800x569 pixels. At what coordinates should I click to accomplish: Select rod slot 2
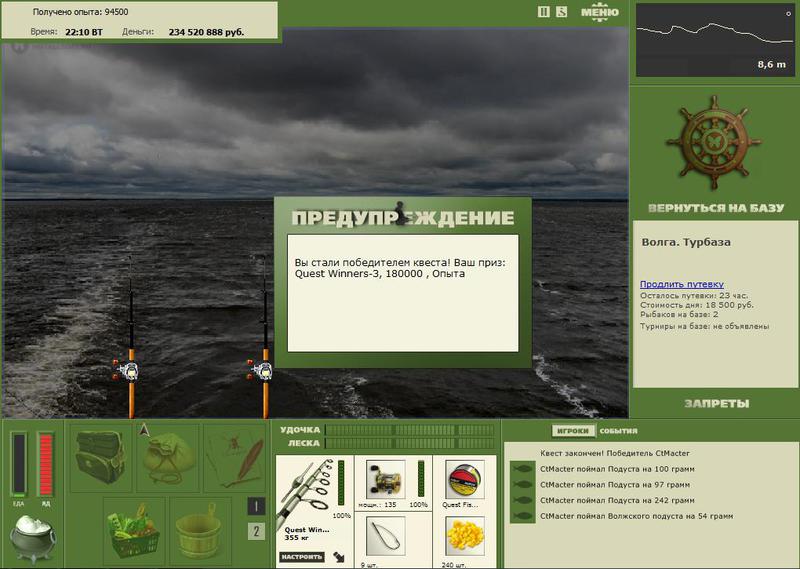pyautogui.click(x=256, y=532)
